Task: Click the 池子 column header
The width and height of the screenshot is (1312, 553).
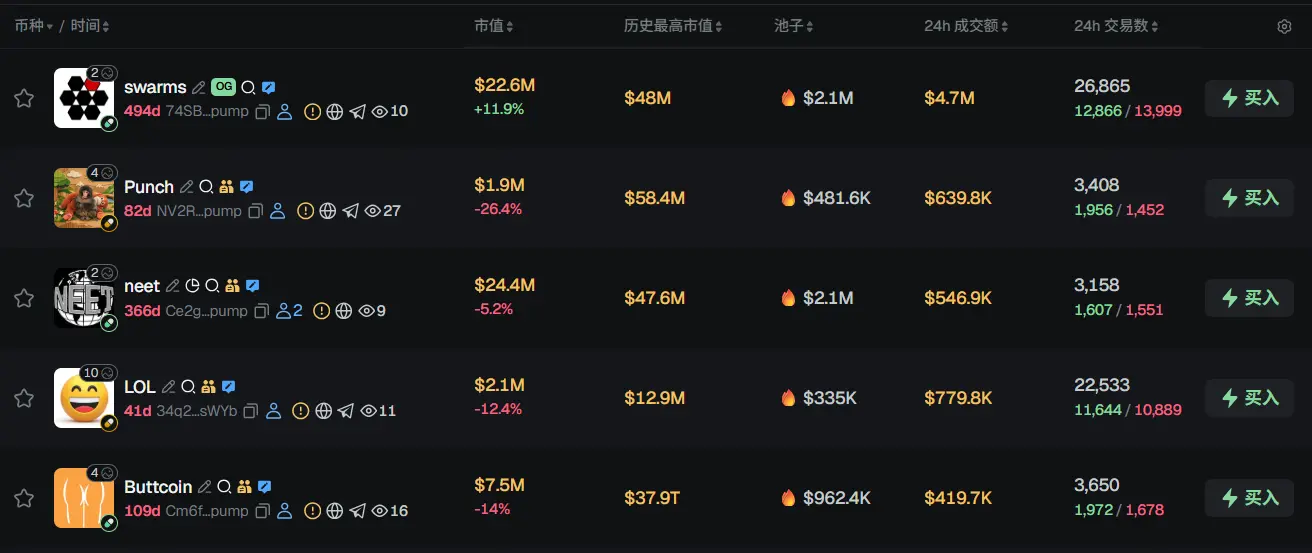Action: tap(793, 26)
